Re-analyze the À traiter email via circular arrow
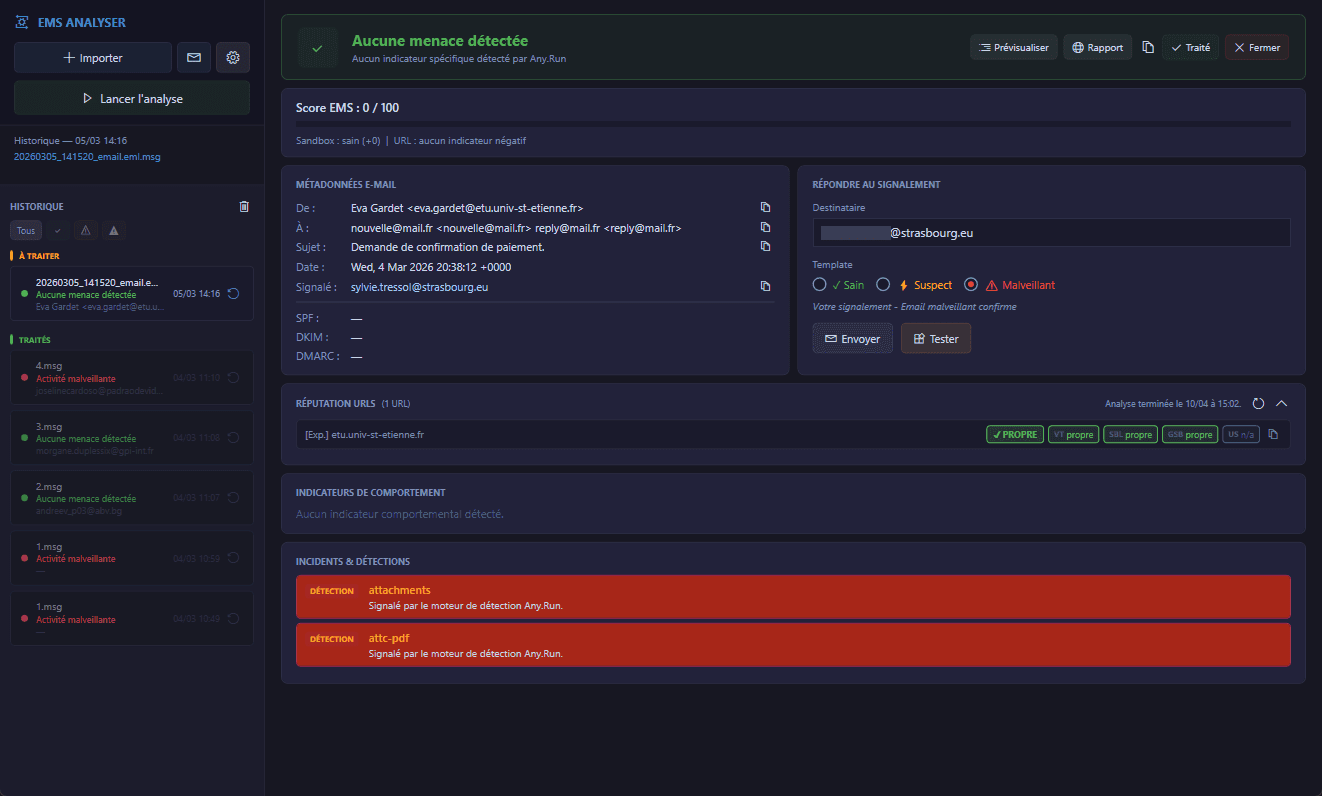This screenshot has width=1322, height=796. click(233, 294)
